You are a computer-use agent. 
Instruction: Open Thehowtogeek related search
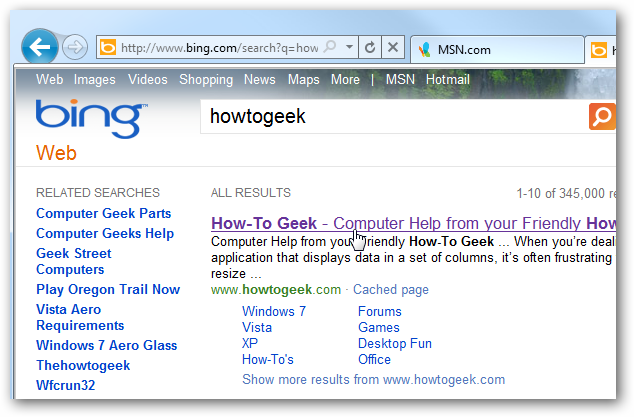pyautogui.click(x=83, y=366)
